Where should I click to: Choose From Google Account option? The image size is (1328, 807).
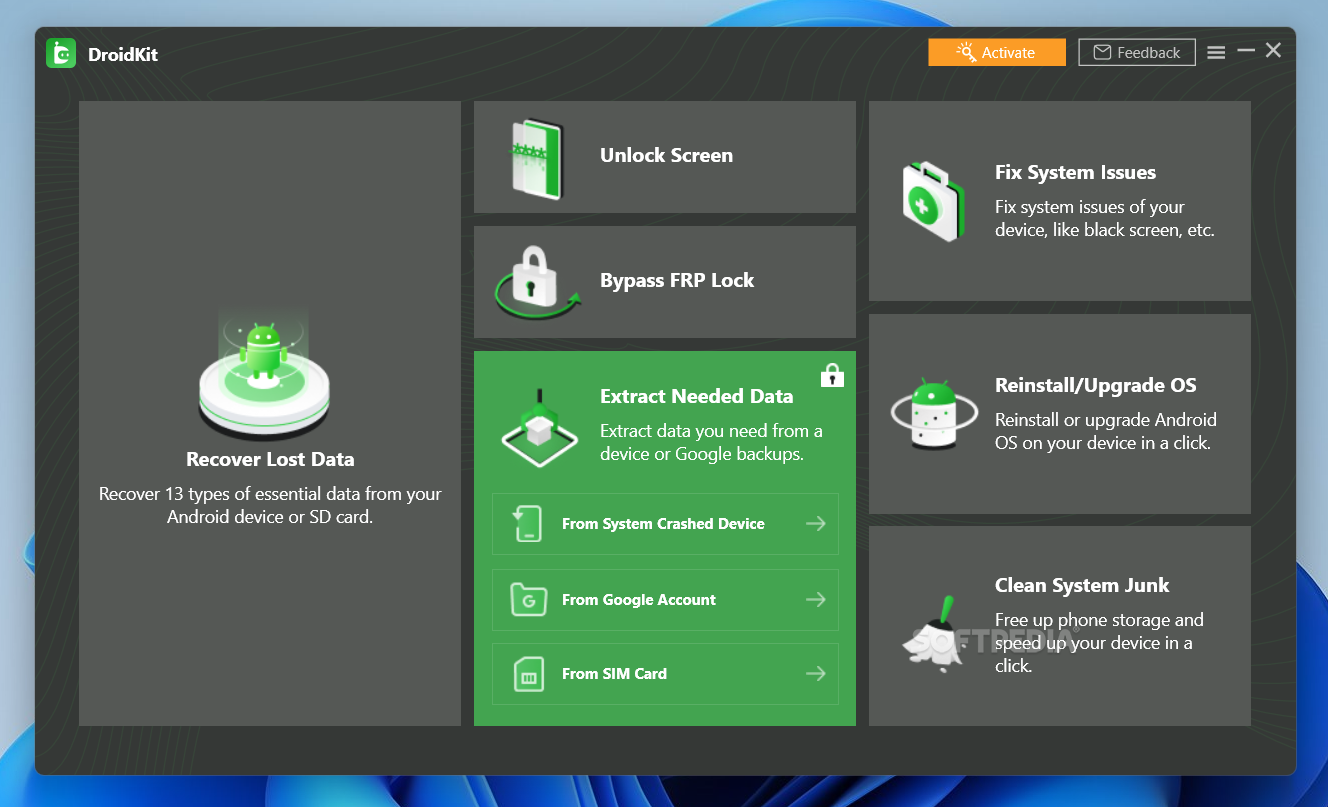pos(665,600)
